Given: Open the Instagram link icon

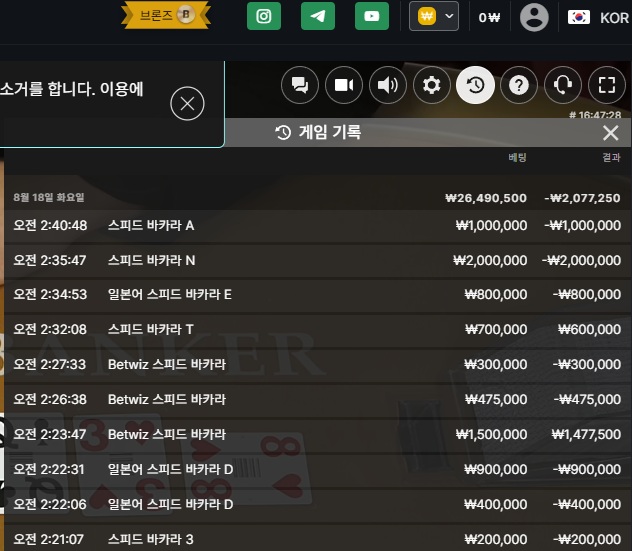Looking at the screenshot, I should 264,16.
